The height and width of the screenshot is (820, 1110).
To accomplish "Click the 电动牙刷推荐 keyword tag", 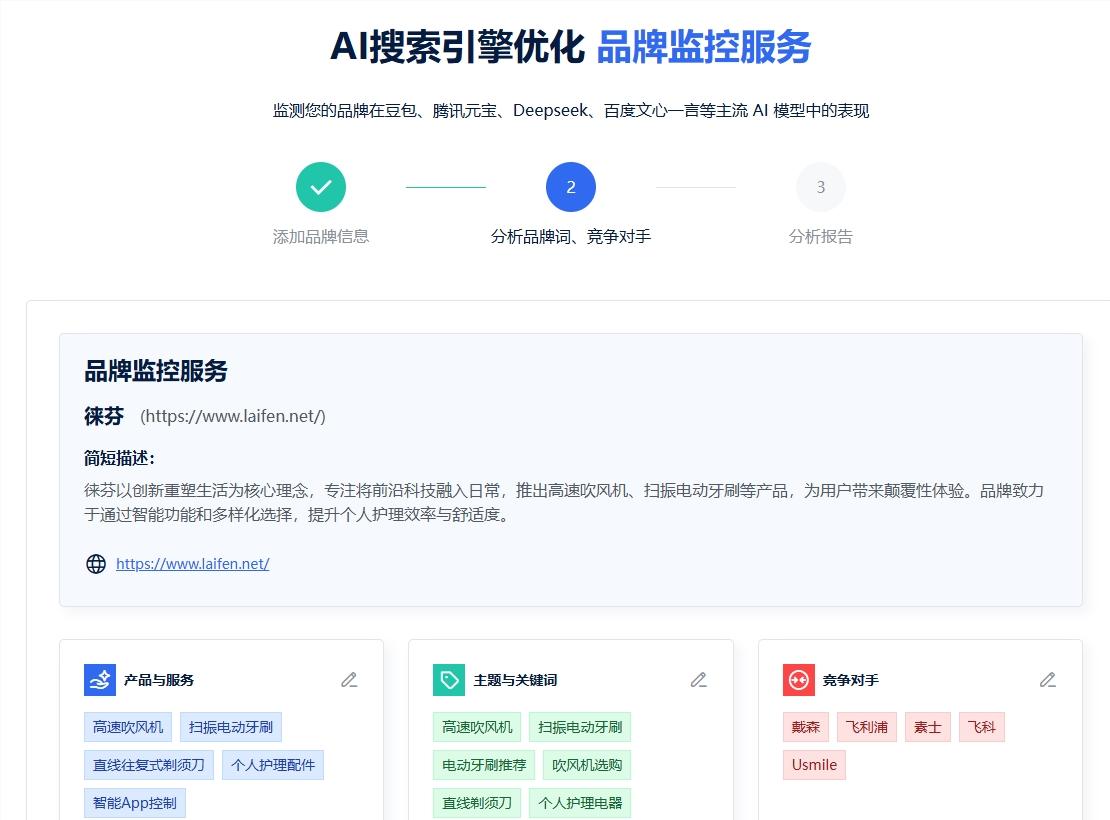I will pyautogui.click(x=484, y=765).
